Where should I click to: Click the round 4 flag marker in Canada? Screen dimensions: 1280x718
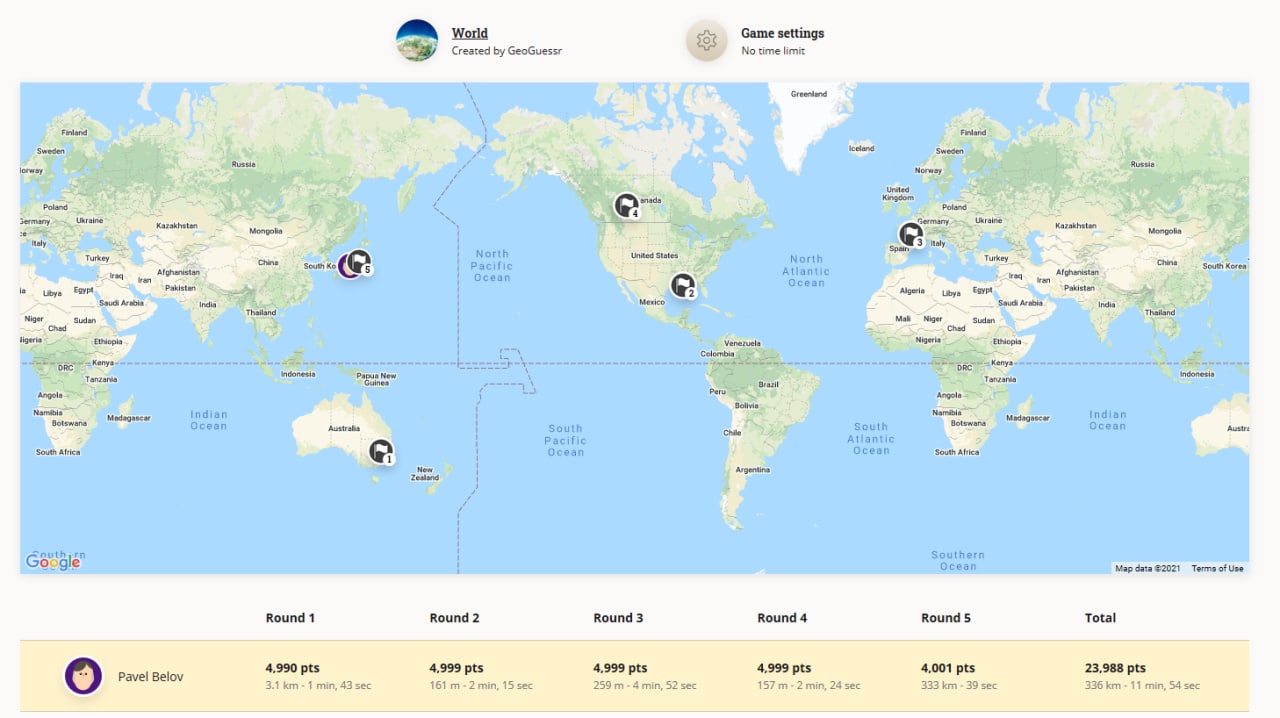(x=626, y=206)
